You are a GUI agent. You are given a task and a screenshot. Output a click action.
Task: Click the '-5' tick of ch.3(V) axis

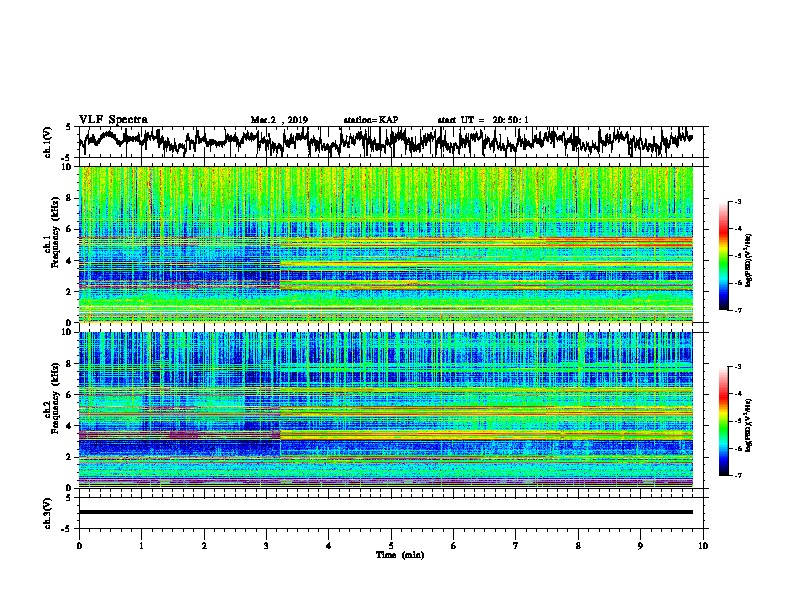click(67, 529)
